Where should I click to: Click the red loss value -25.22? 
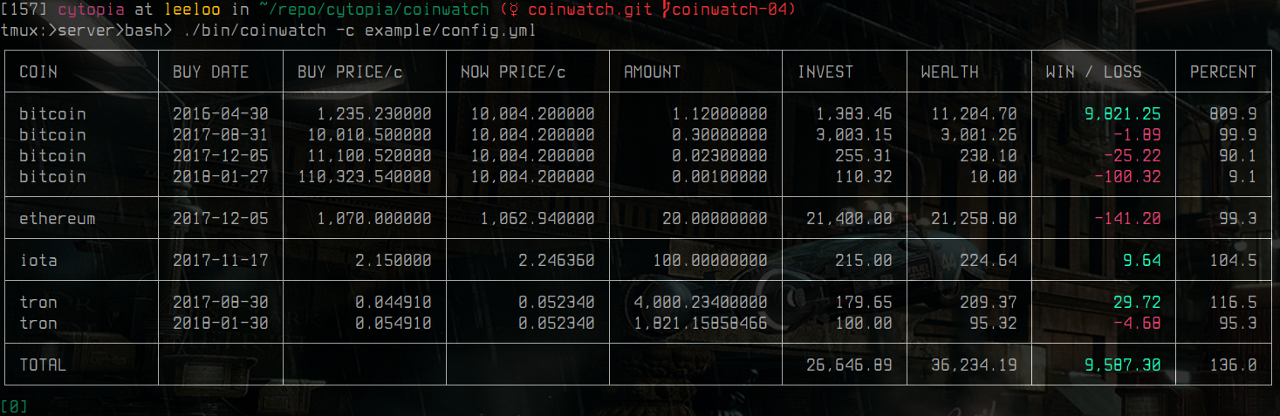(x=1132, y=156)
